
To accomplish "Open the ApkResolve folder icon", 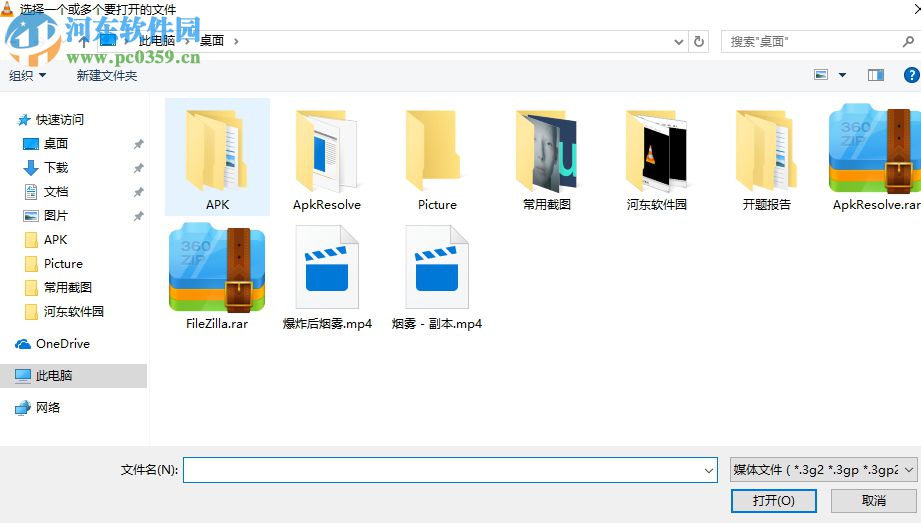I will tap(327, 150).
